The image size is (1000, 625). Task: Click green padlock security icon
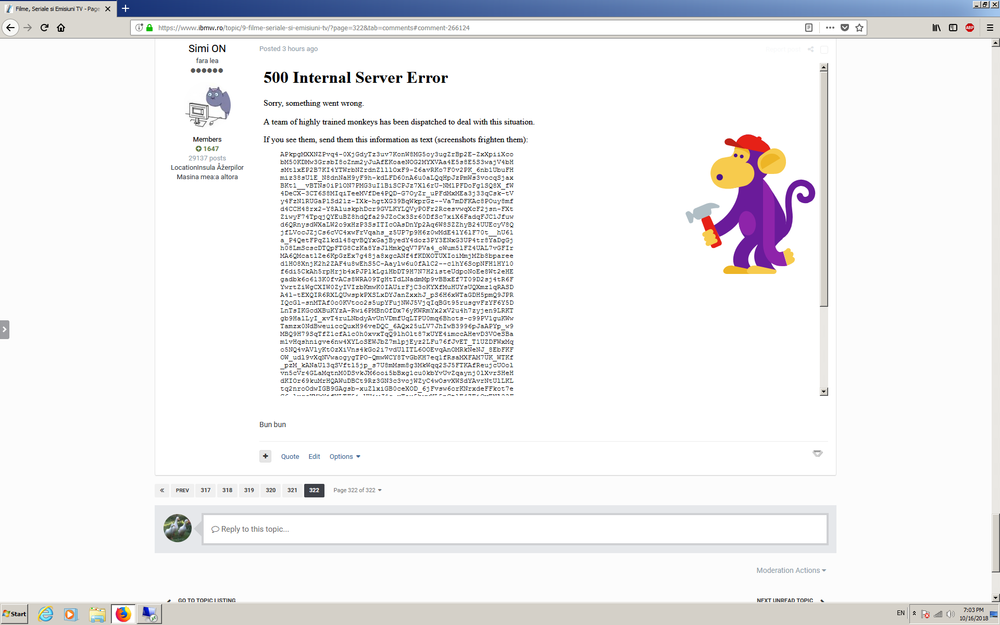coord(149,27)
